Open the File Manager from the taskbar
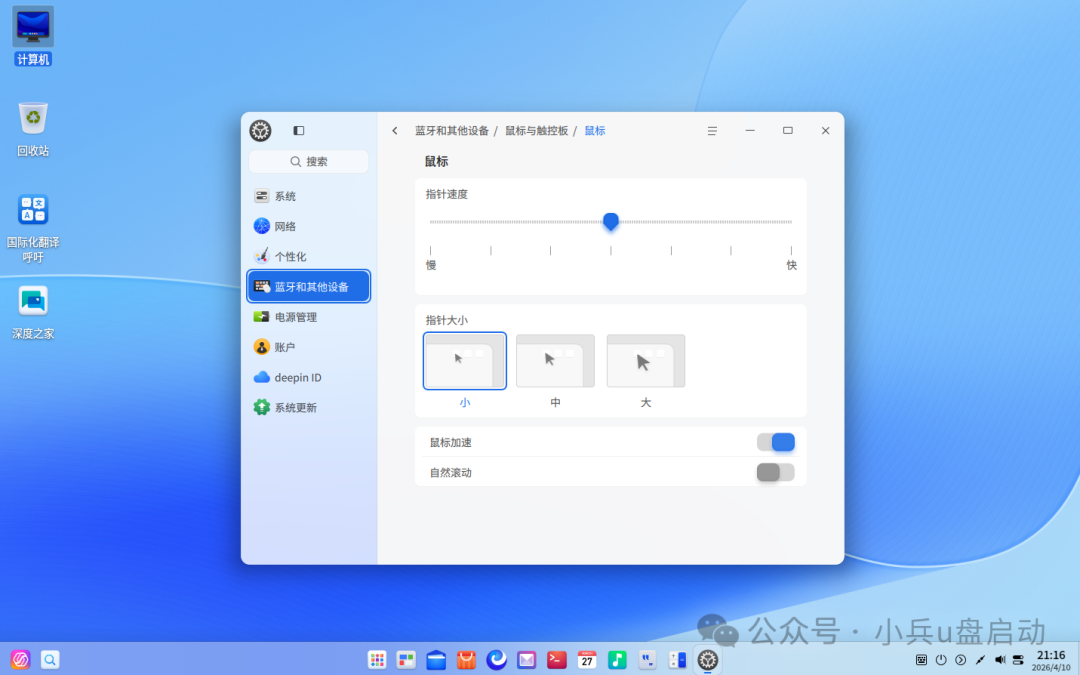This screenshot has width=1080, height=675. click(436, 660)
